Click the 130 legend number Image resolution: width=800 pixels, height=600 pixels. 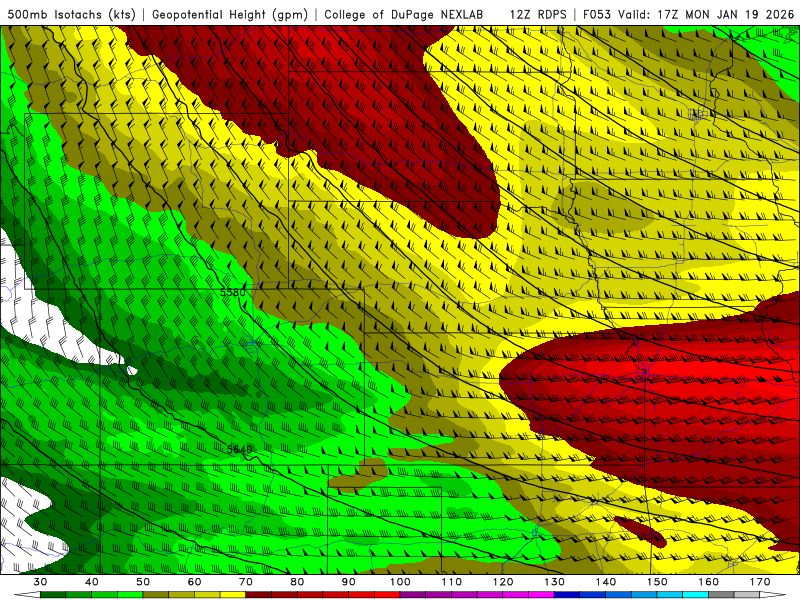(554, 582)
